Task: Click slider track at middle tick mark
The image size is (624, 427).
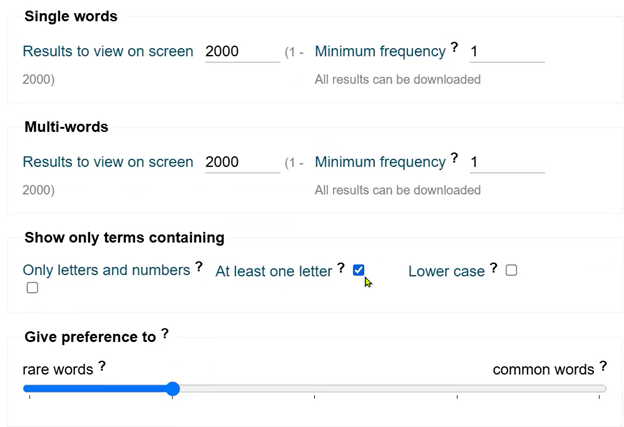Action: pyautogui.click(x=314, y=388)
